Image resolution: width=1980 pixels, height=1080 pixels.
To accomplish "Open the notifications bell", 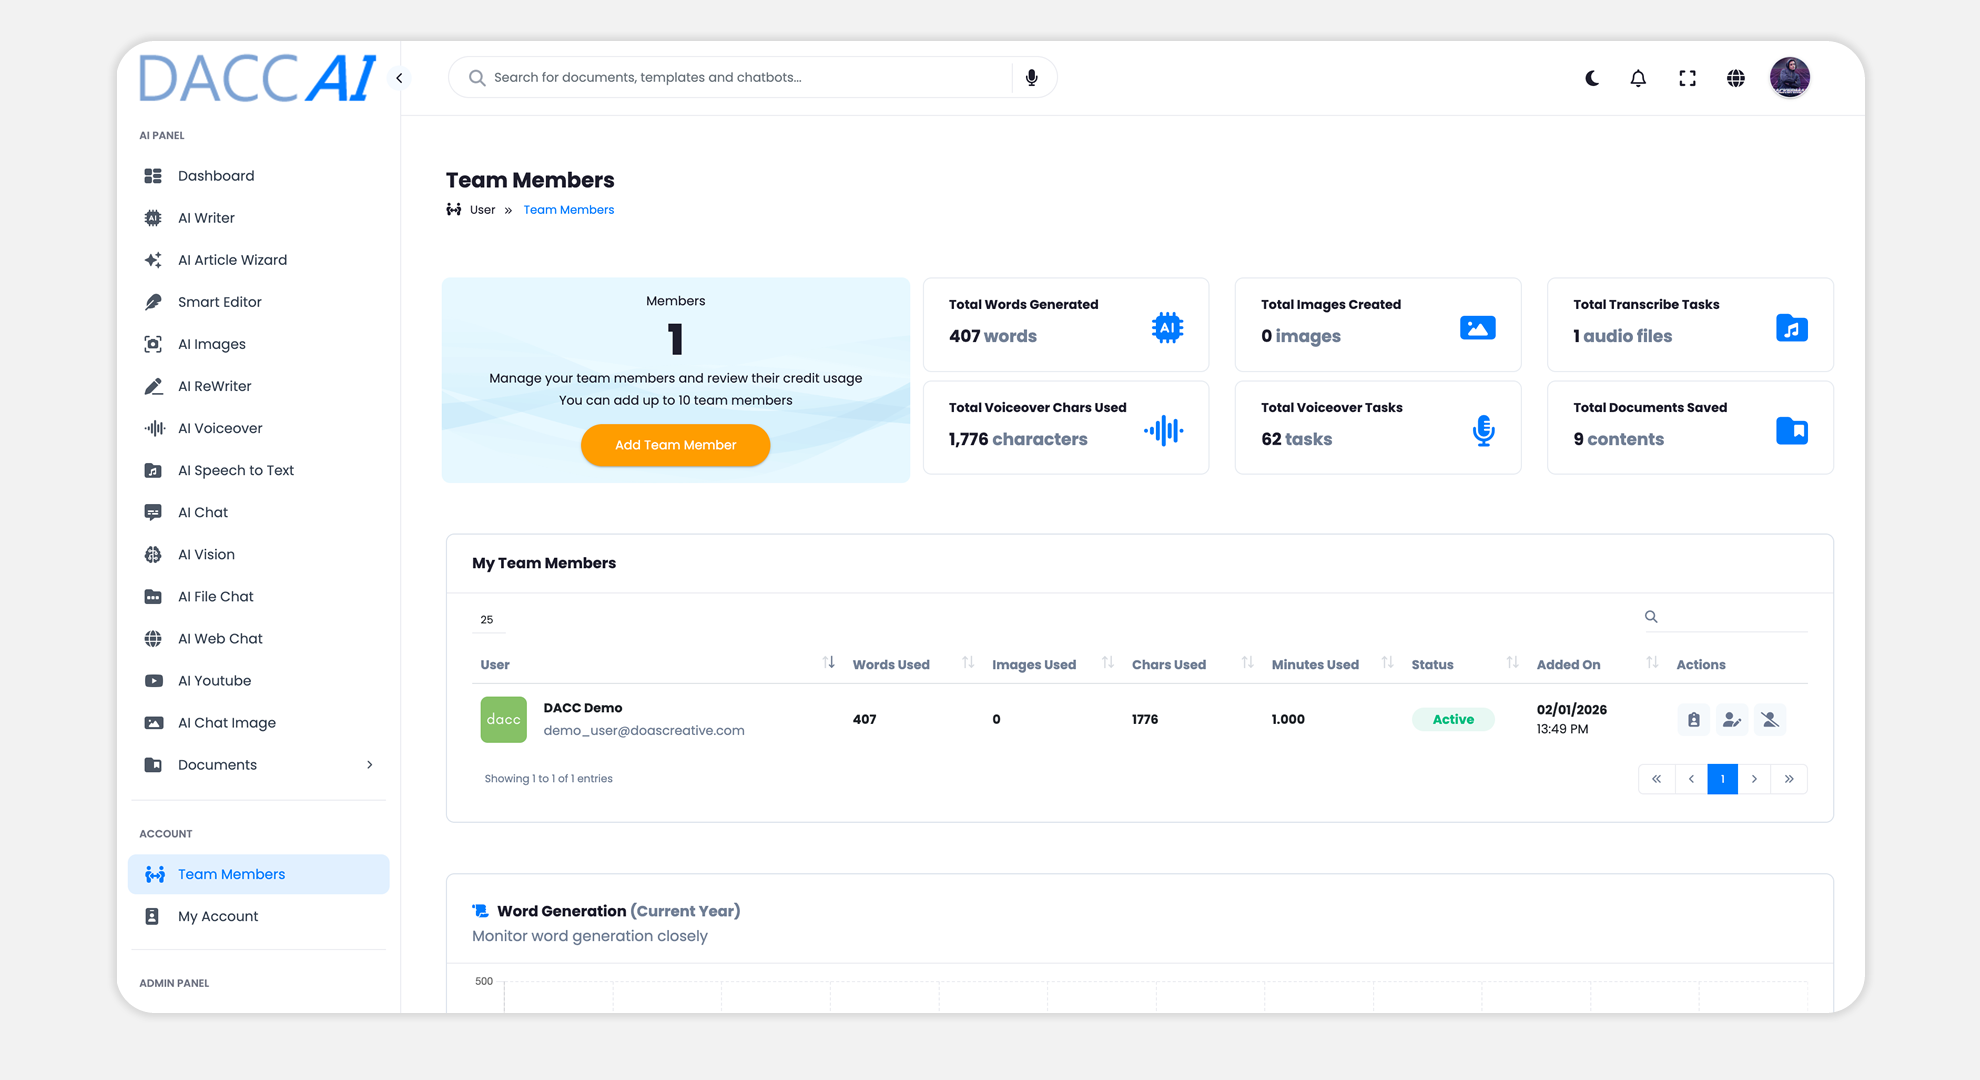I will coord(1638,77).
